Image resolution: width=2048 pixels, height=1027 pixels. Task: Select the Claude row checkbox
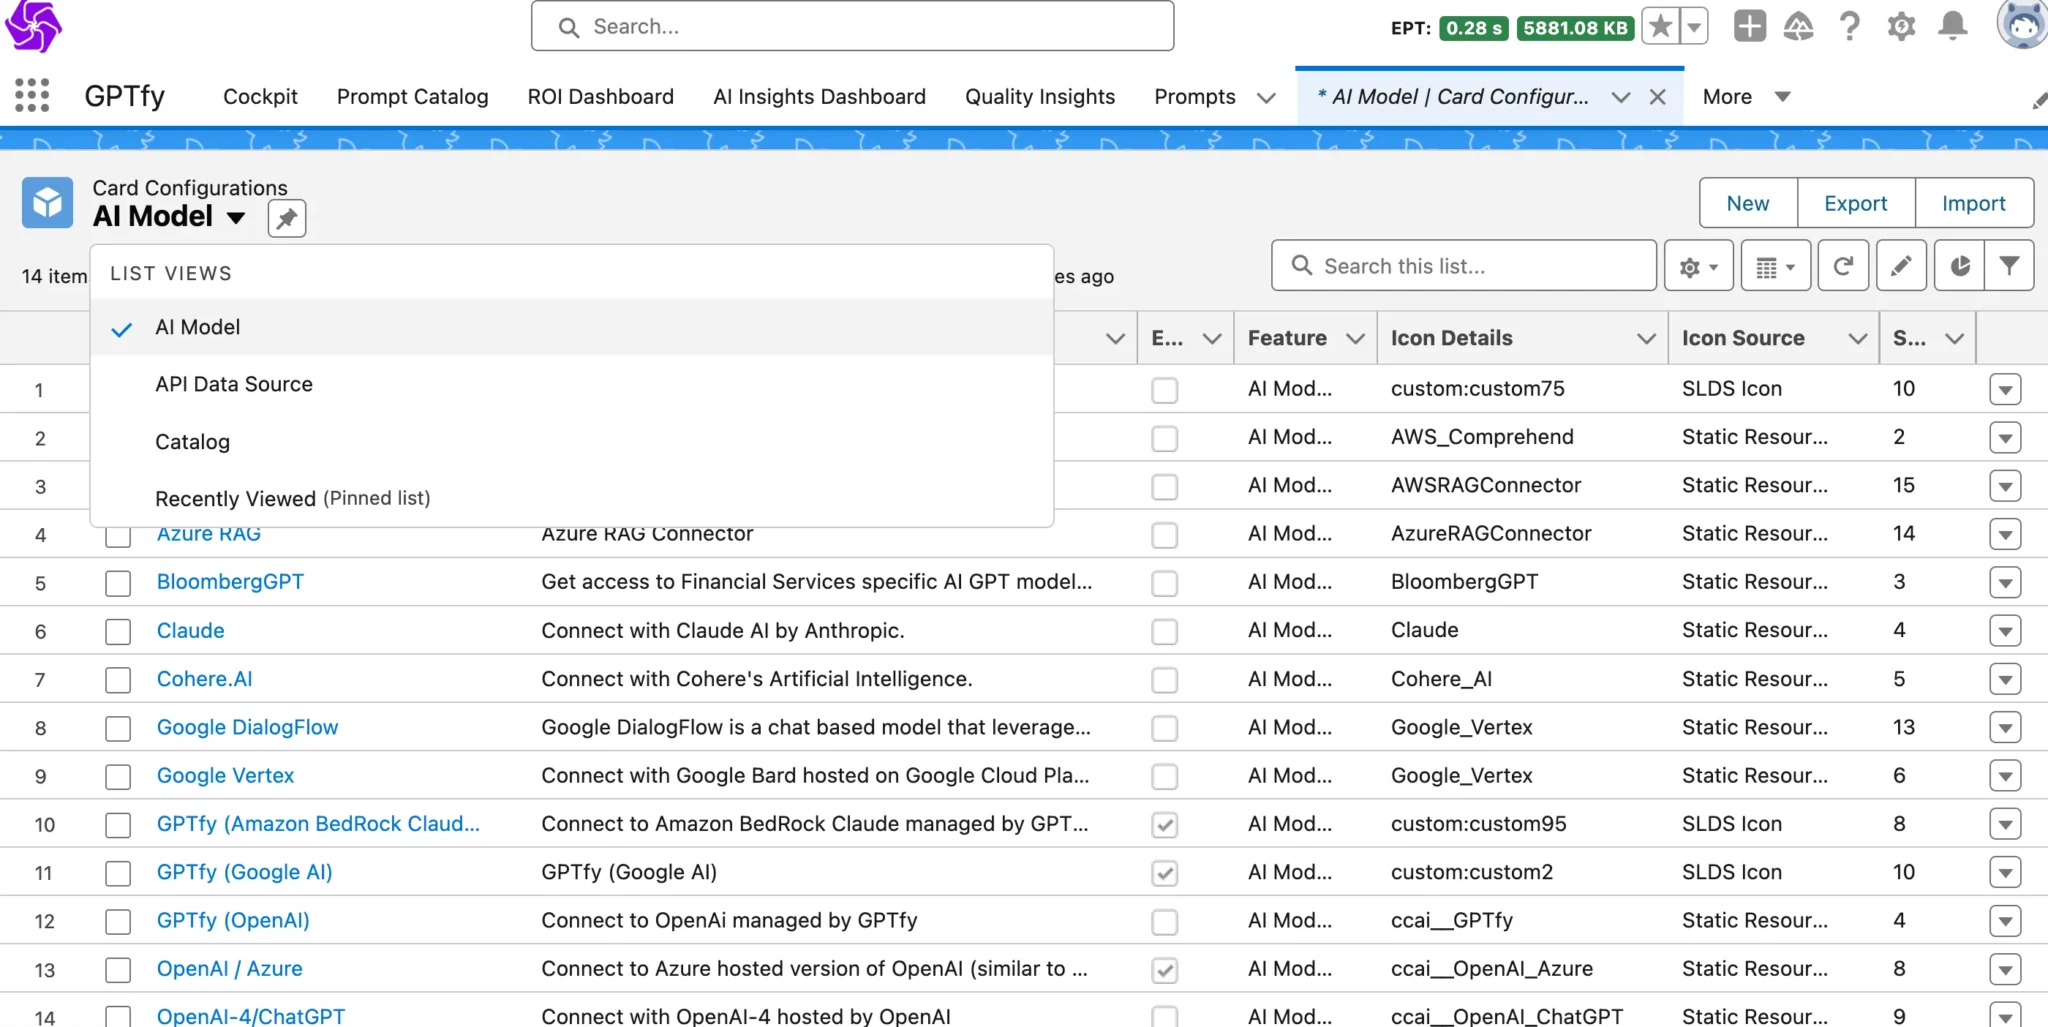[118, 631]
